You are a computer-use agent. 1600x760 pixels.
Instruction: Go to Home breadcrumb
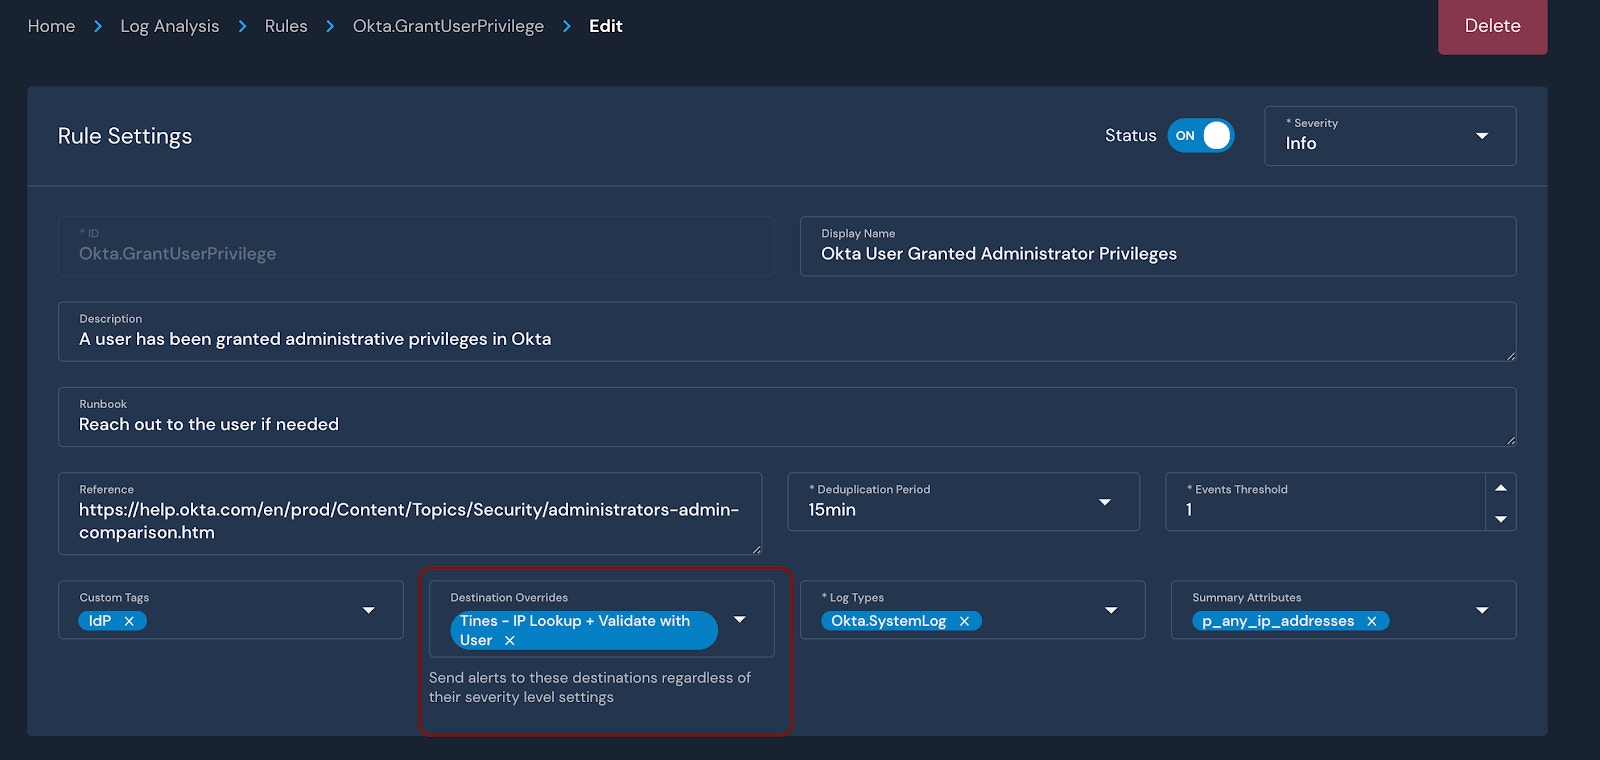[x=51, y=26]
